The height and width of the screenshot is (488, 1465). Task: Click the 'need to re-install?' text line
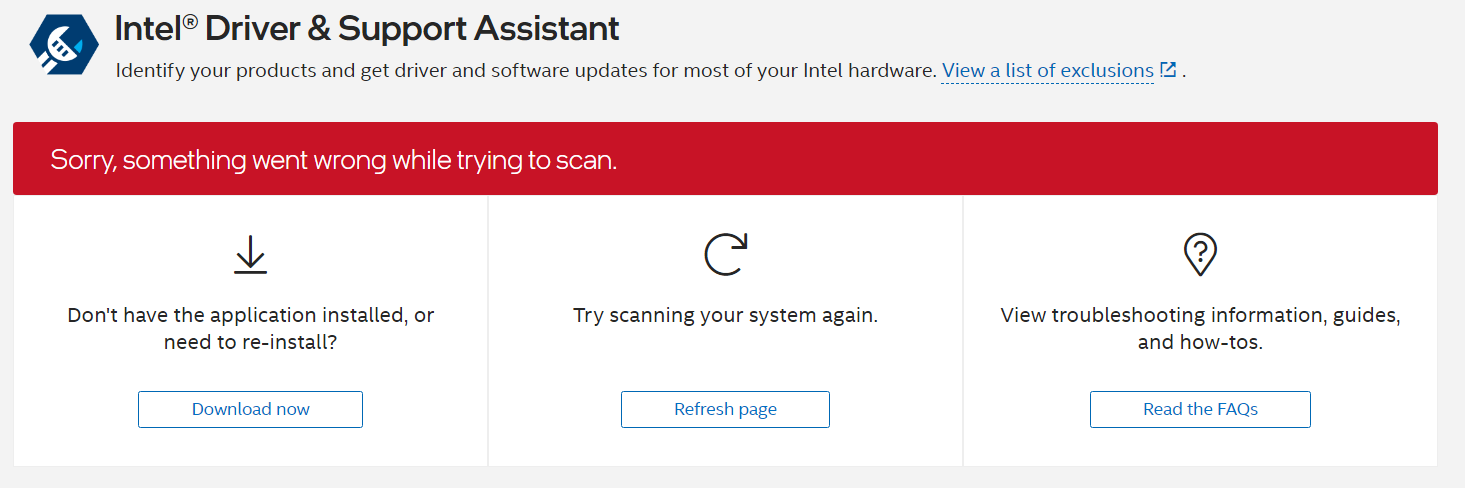coord(250,342)
